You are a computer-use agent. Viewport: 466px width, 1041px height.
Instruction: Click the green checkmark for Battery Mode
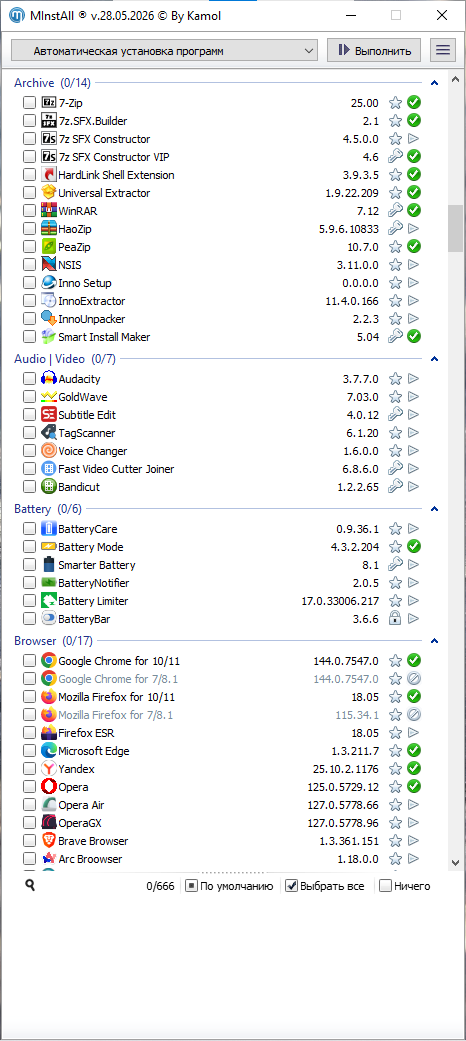(414, 546)
